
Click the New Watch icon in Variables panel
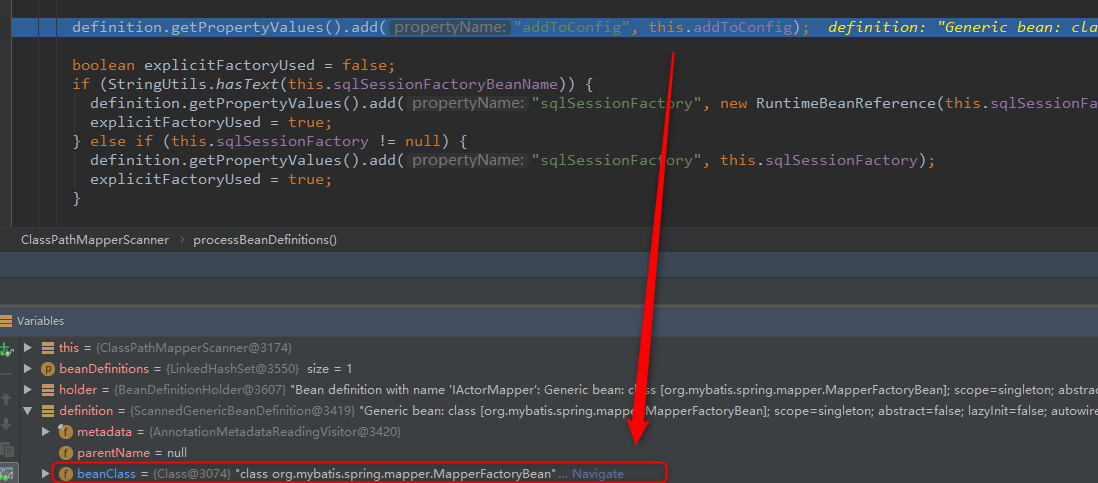point(6,348)
